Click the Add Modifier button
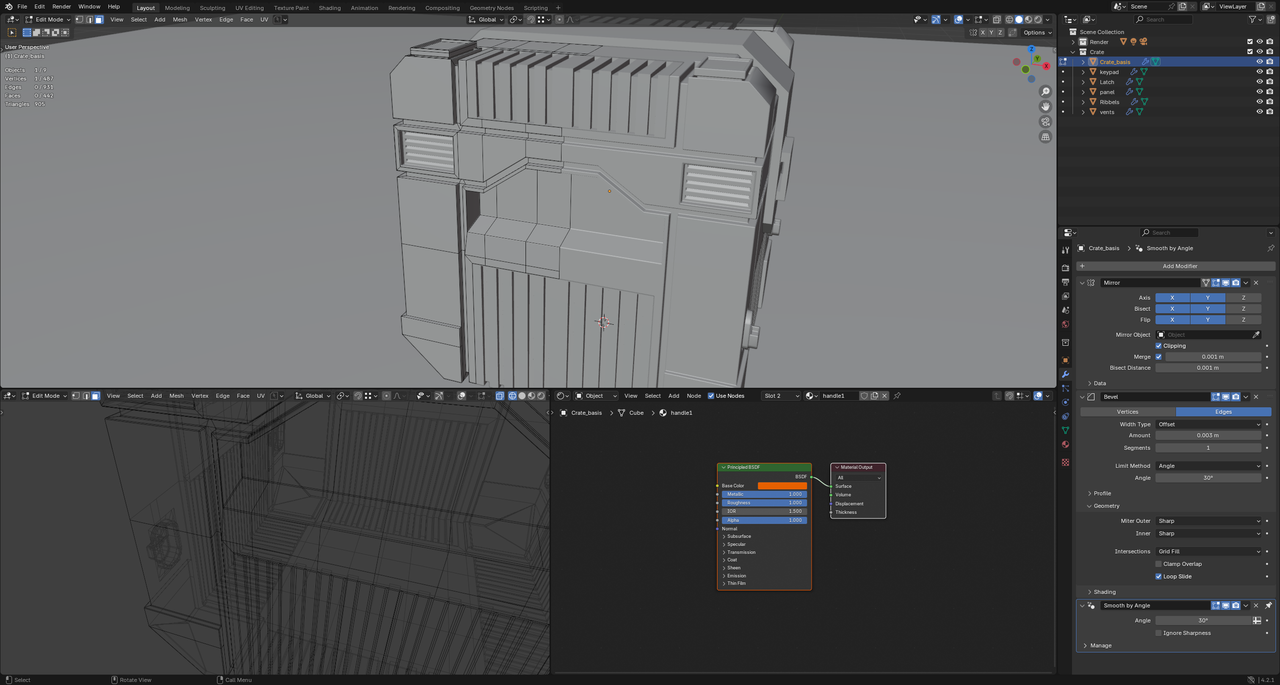The width and height of the screenshot is (1280, 685). 1179,266
